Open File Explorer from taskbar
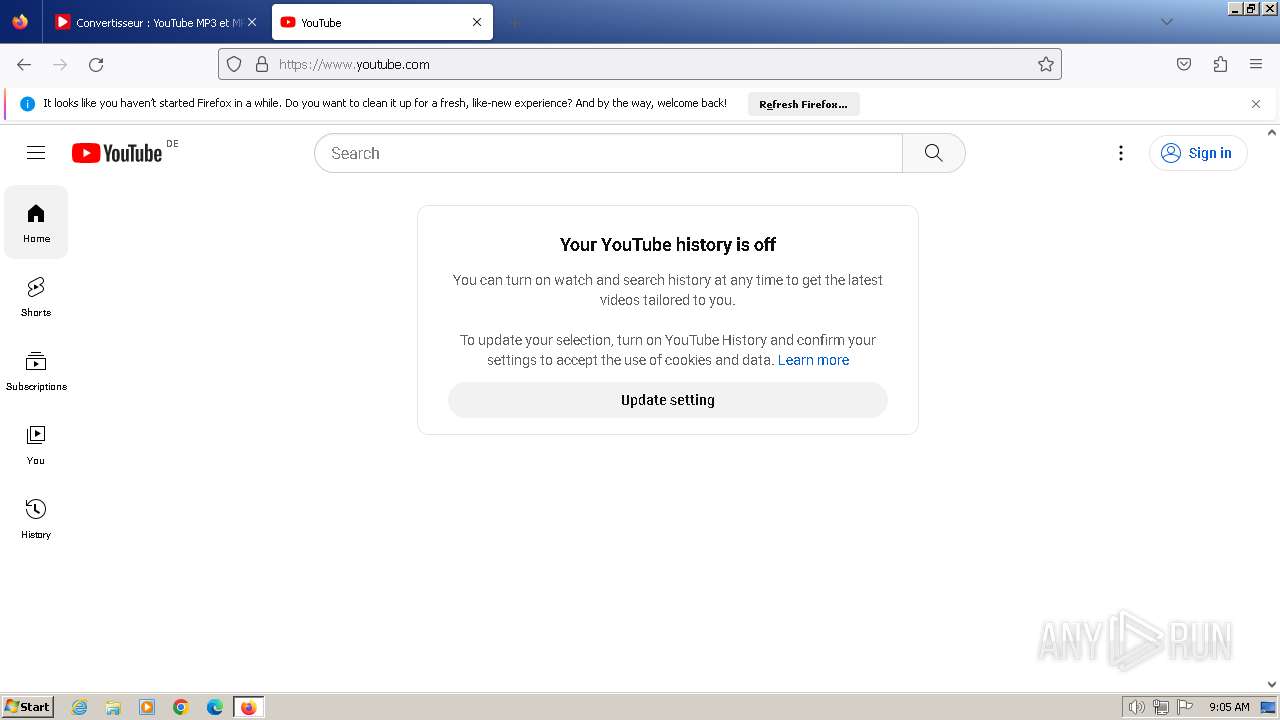Image resolution: width=1280 pixels, height=720 pixels. (x=113, y=707)
